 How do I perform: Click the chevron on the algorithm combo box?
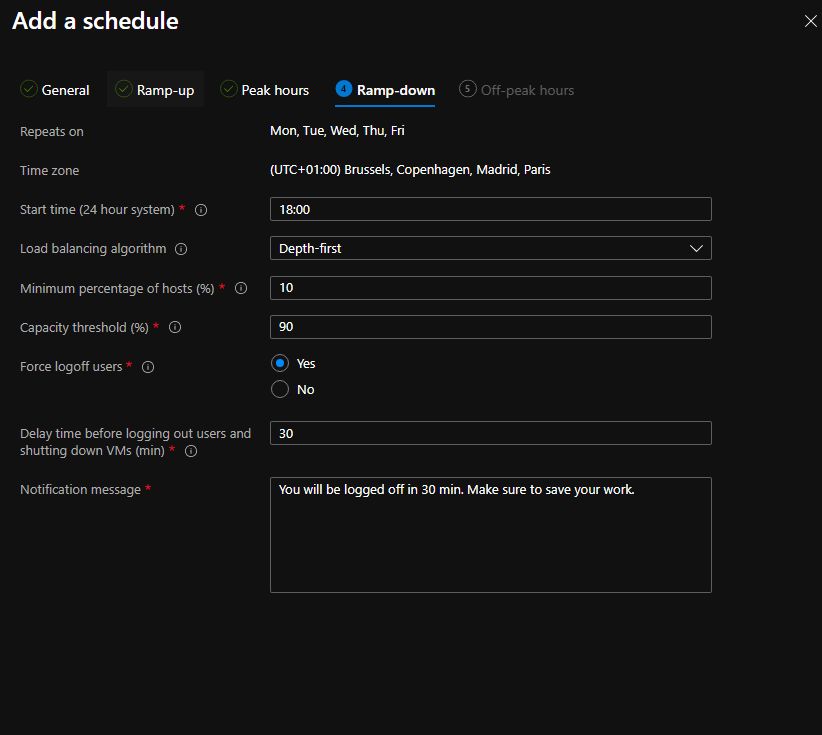(696, 248)
